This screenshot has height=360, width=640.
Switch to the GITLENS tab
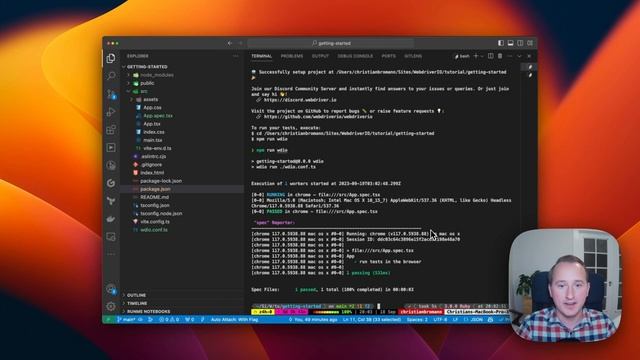click(x=413, y=56)
